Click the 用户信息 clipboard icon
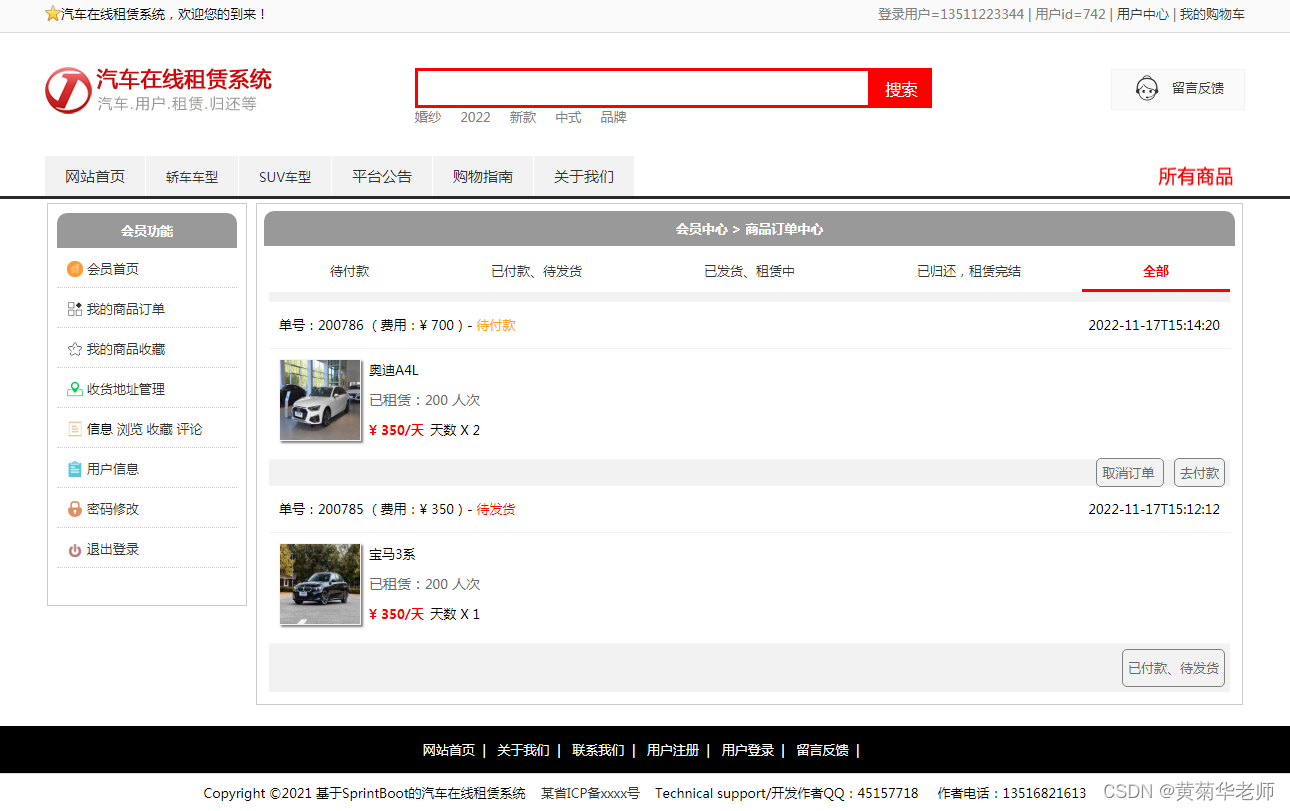Viewport: 1290px width, 811px height. click(x=75, y=468)
